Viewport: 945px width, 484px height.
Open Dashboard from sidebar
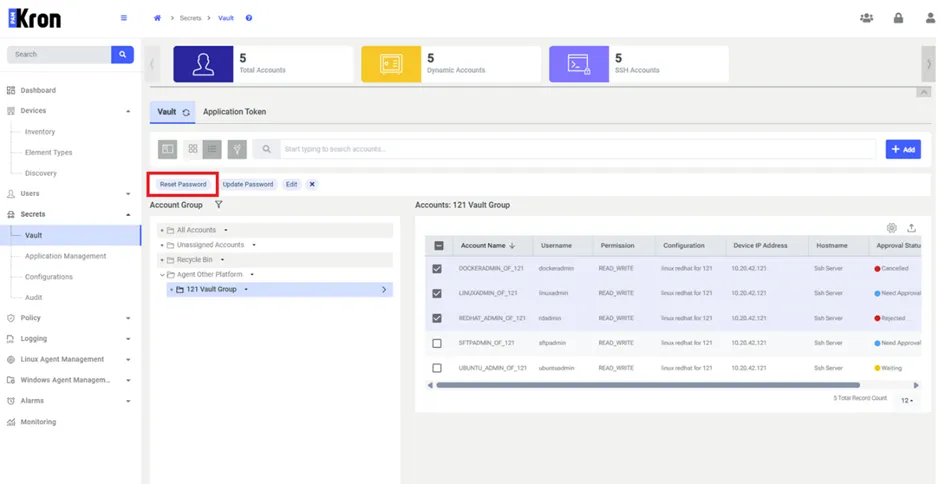[38, 90]
